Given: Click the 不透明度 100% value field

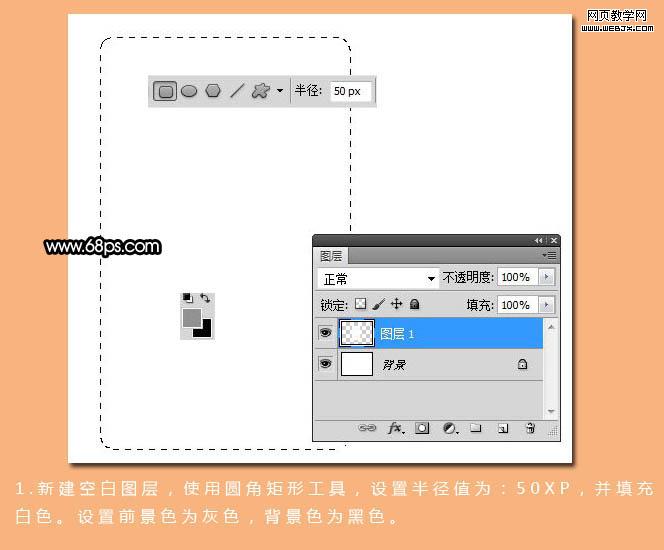Looking at the screenshot, I should (517, 277).
